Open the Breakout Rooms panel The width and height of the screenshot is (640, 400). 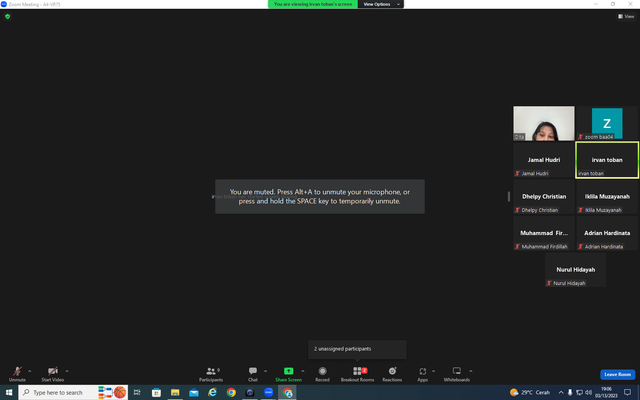(357, 373)
